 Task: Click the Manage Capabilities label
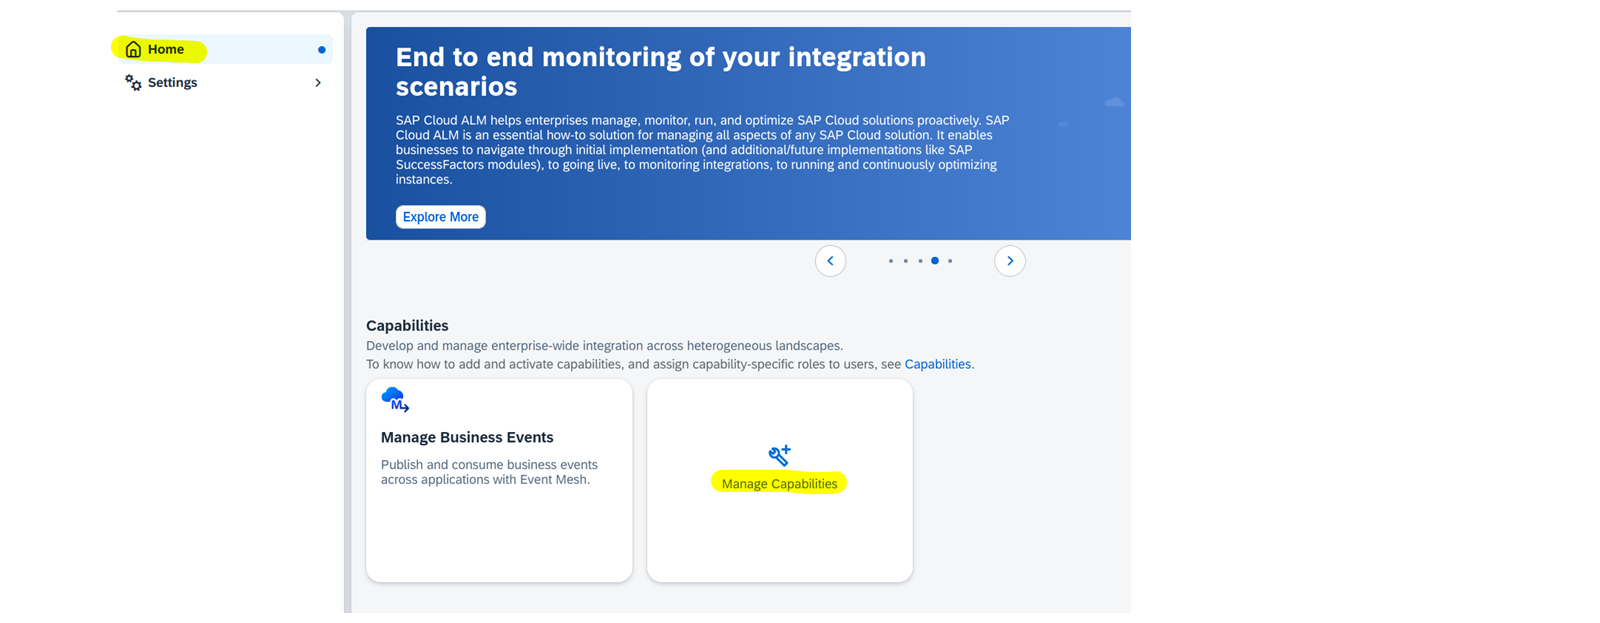[x=780, y=484]
